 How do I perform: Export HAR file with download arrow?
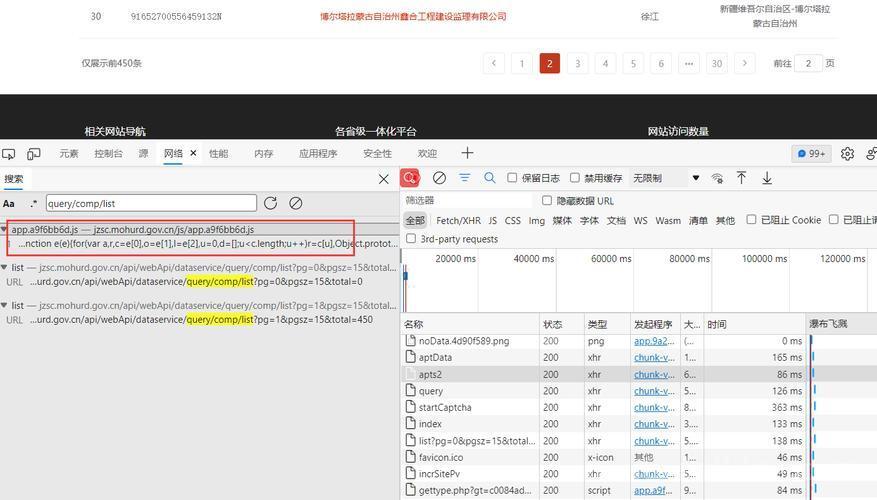(767, 178)
